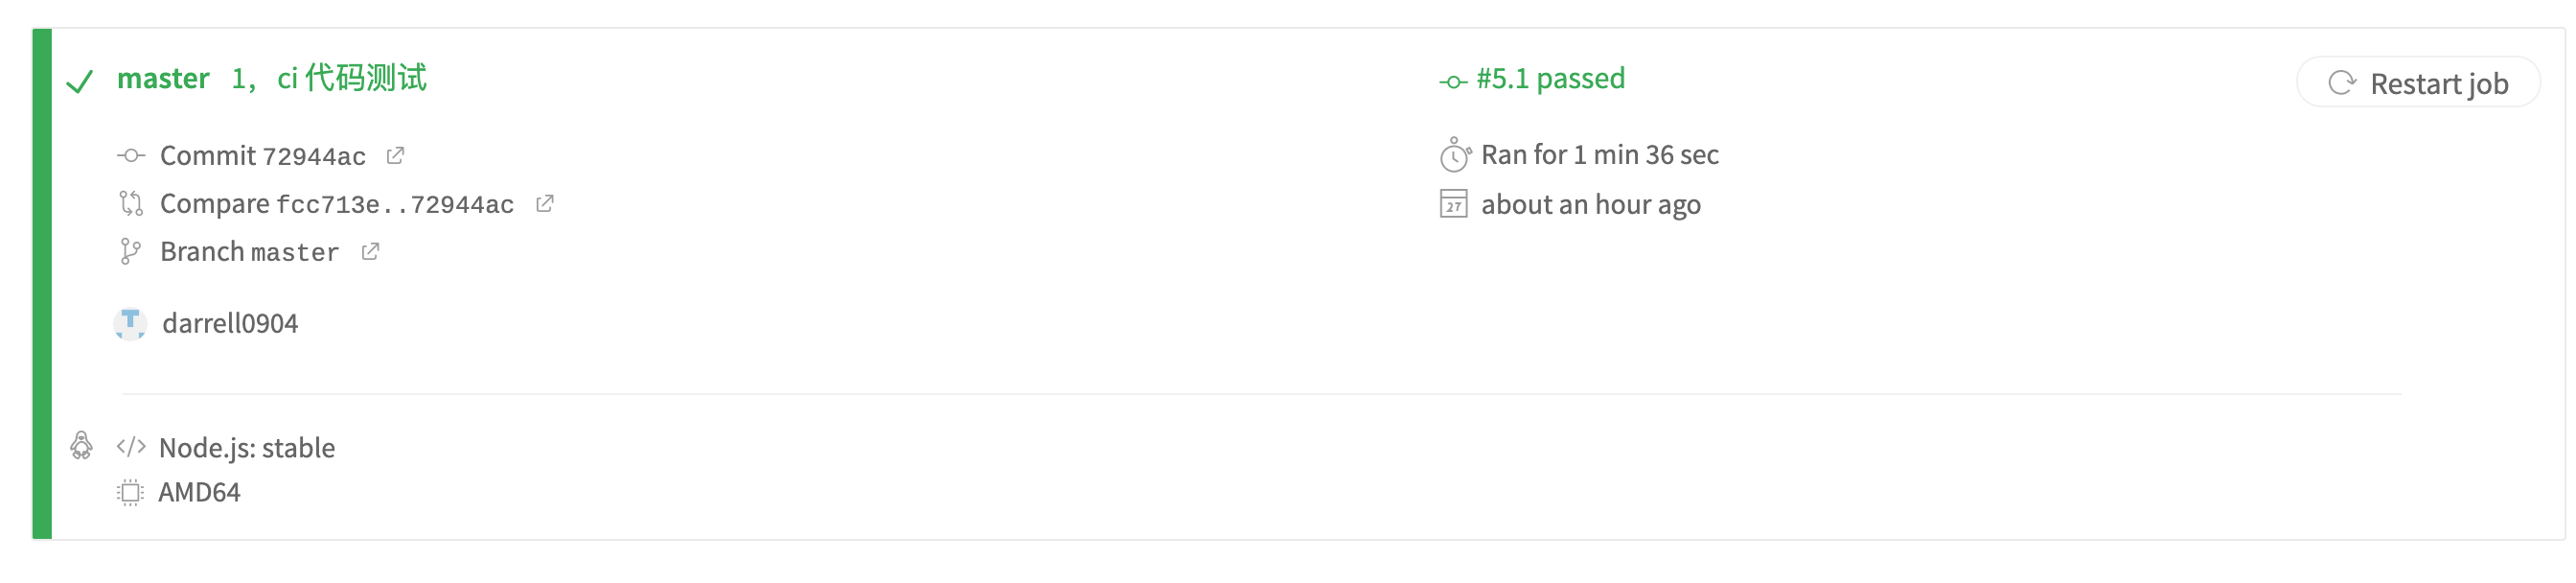The image size is (2576, 583).
Task: Click the Compare fcc713e..72944ac link text
Action: point(336,204)
